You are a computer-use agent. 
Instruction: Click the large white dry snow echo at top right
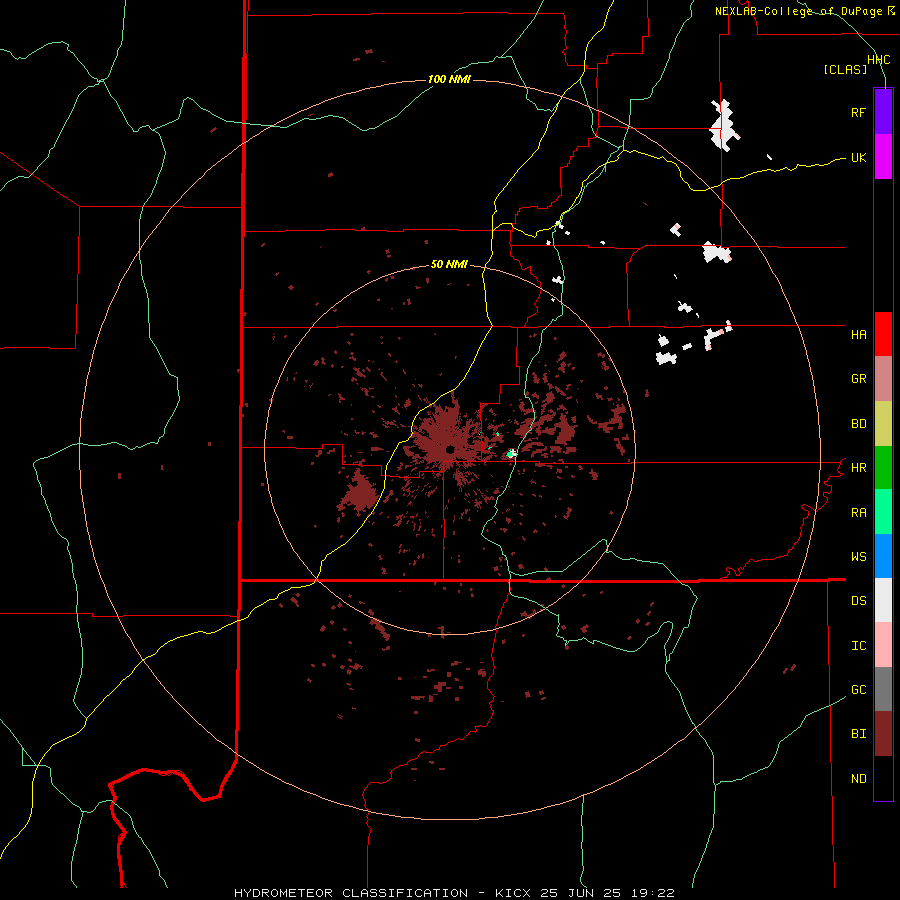pos(723,125)
